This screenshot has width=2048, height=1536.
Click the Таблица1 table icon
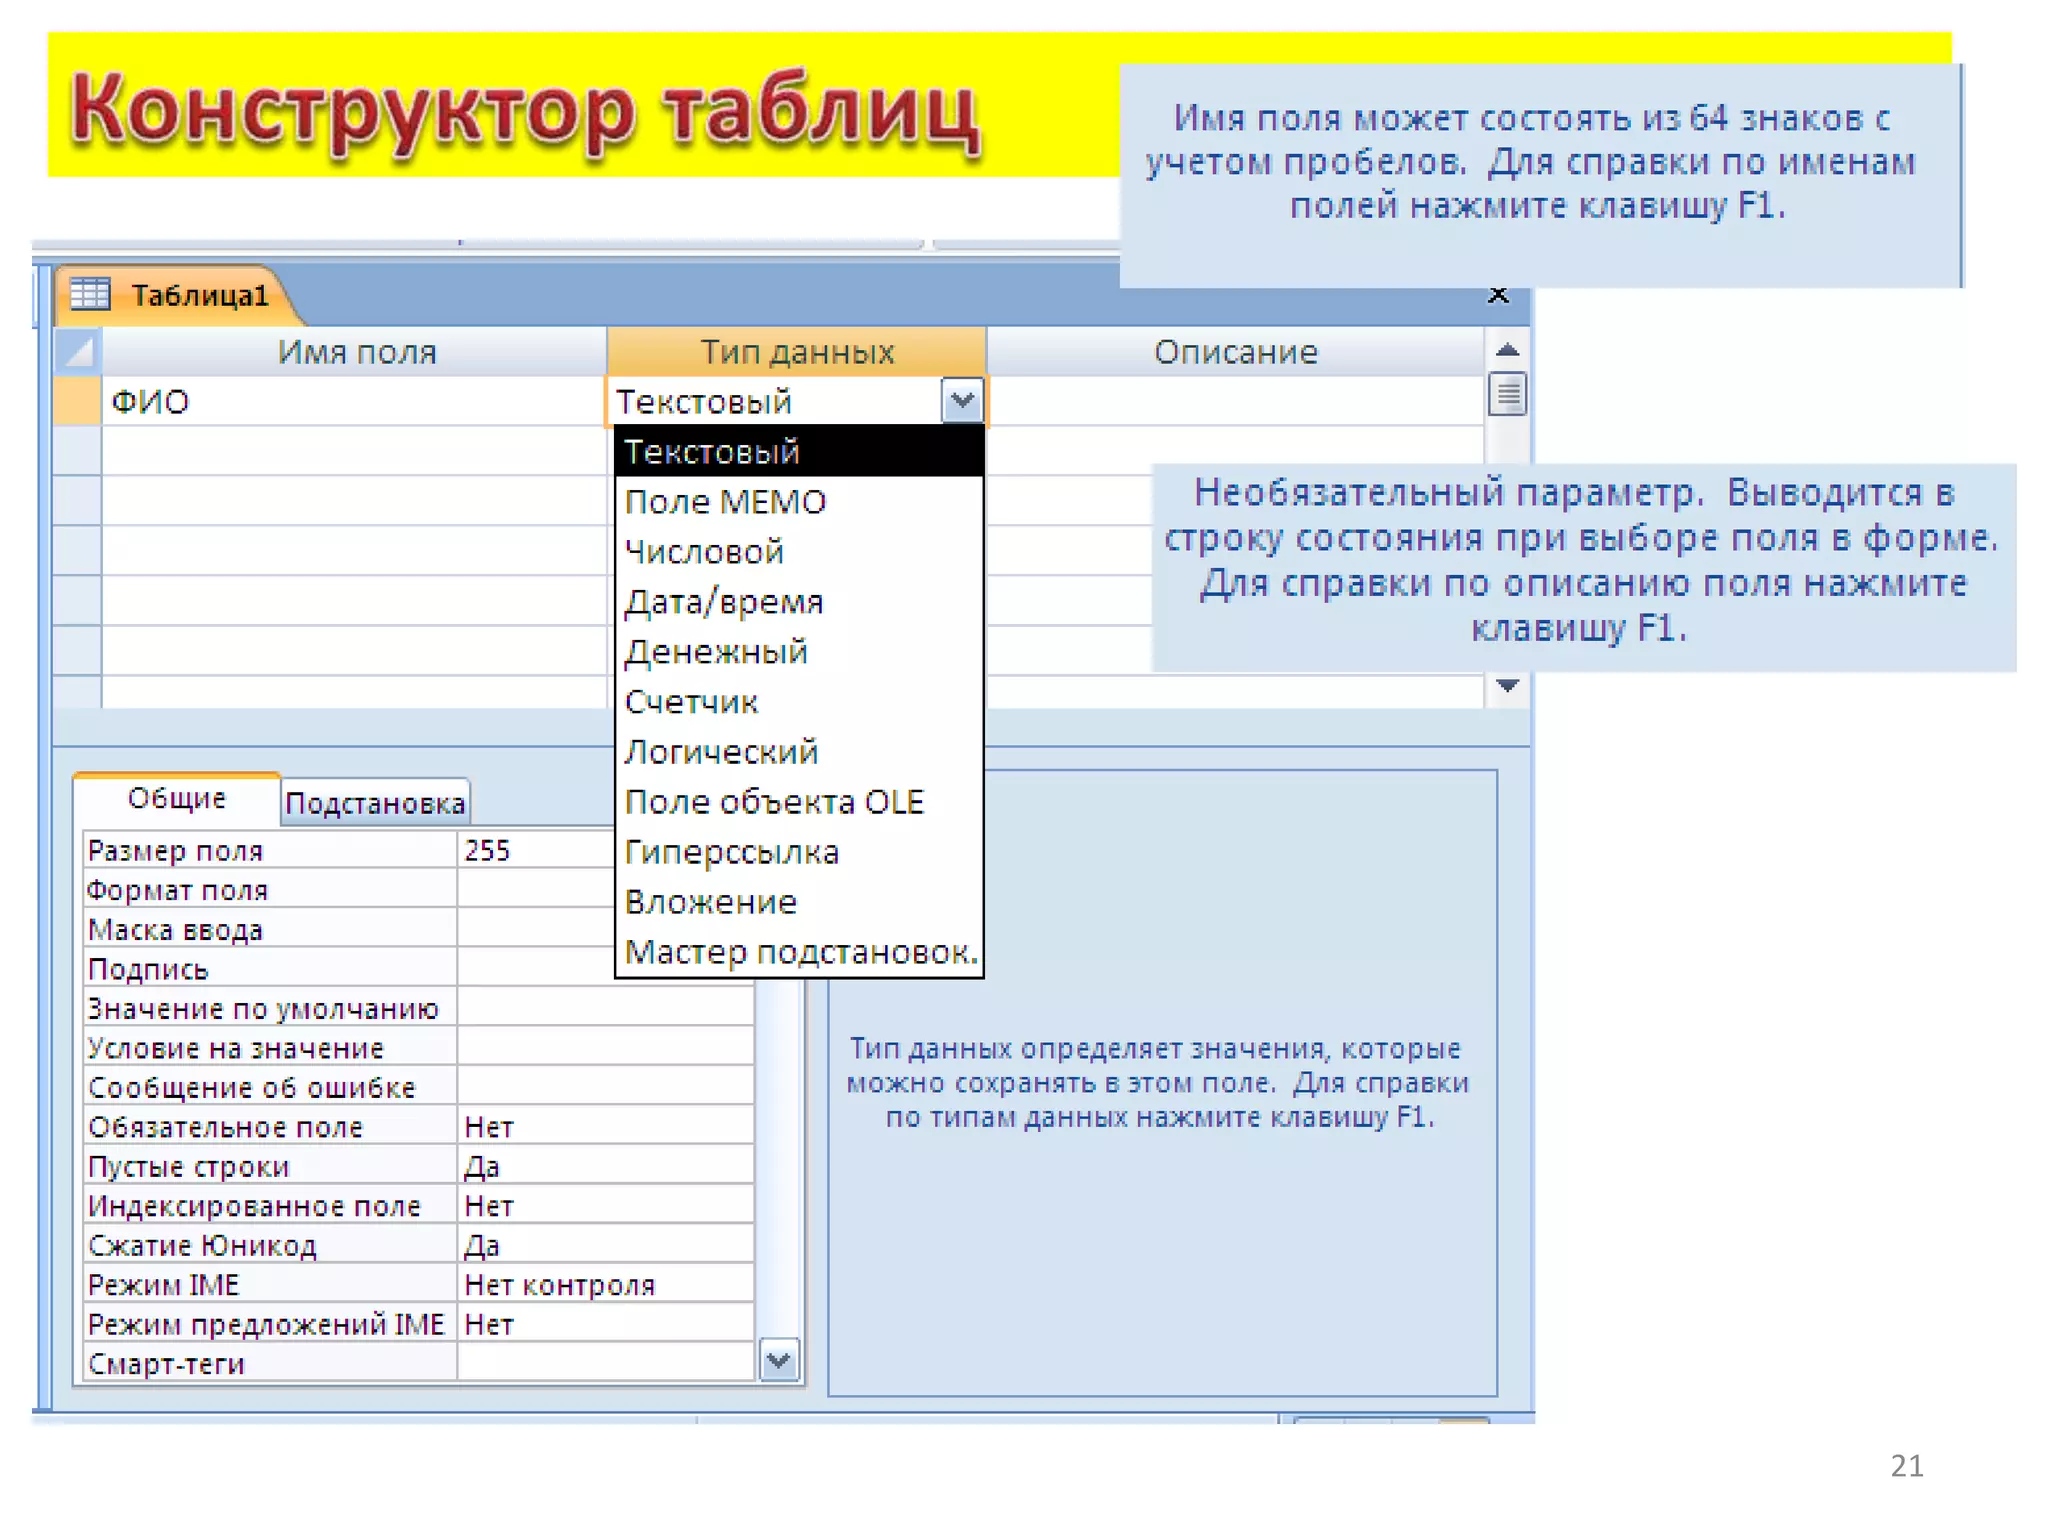coord(90,294)
